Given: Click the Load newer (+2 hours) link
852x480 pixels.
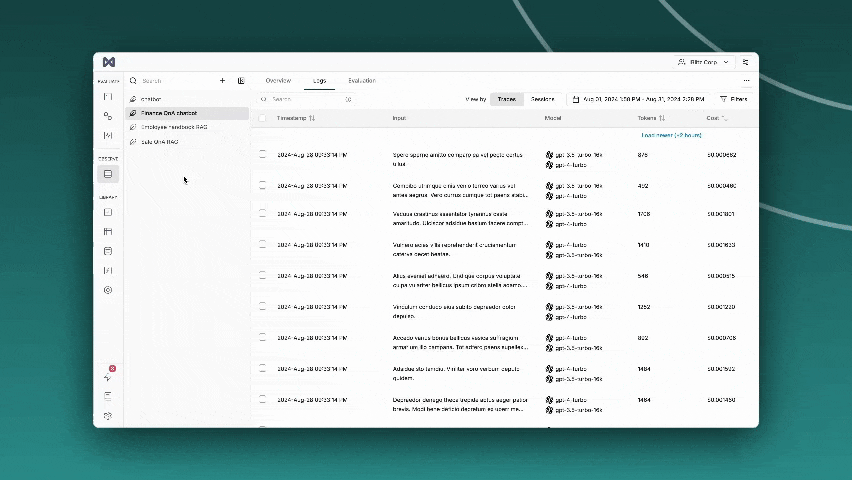Looking at the screenshot, I should tap(671, 135).
